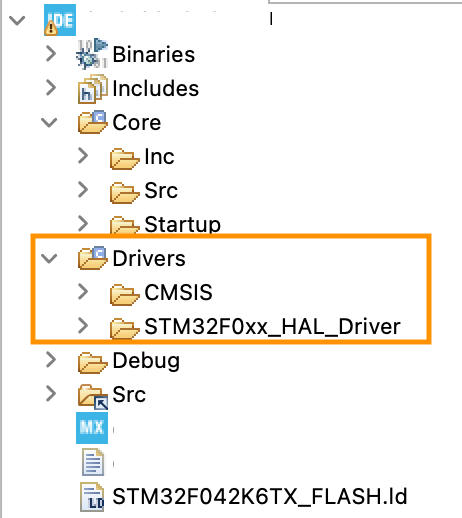Image resolution: width=462 pixels, height=518 pixels.
Task: Expand the Inc folder under Core
Action: tap(83, 156)
